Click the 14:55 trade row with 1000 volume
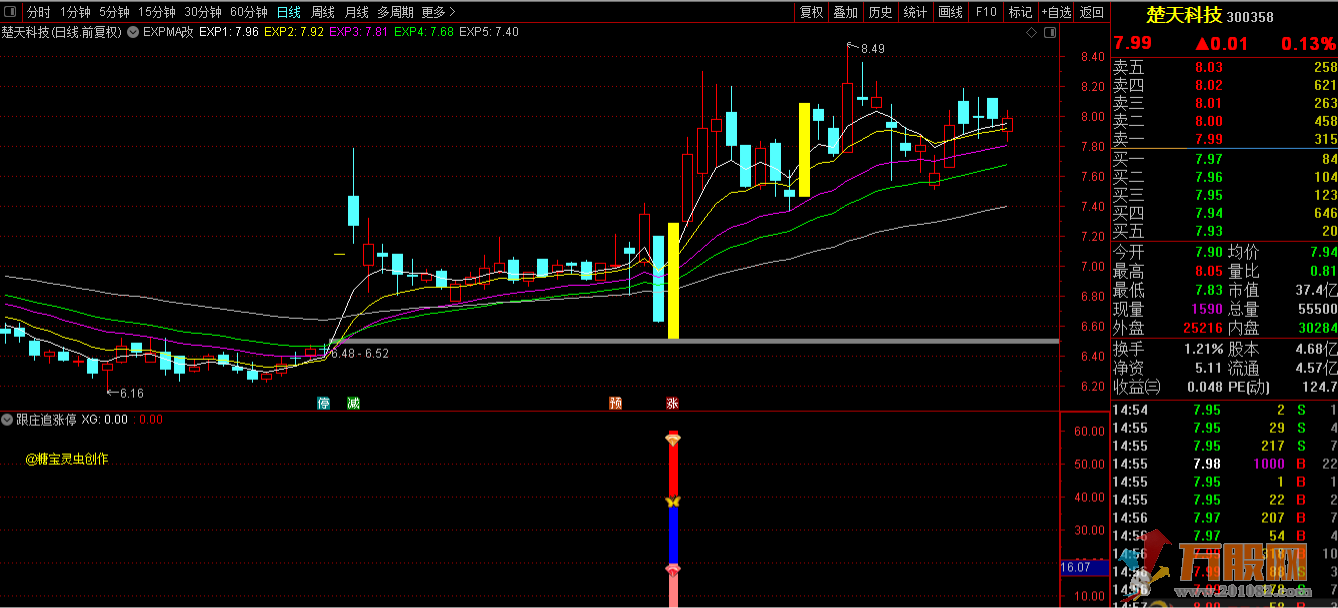 tap(1225, 463)
